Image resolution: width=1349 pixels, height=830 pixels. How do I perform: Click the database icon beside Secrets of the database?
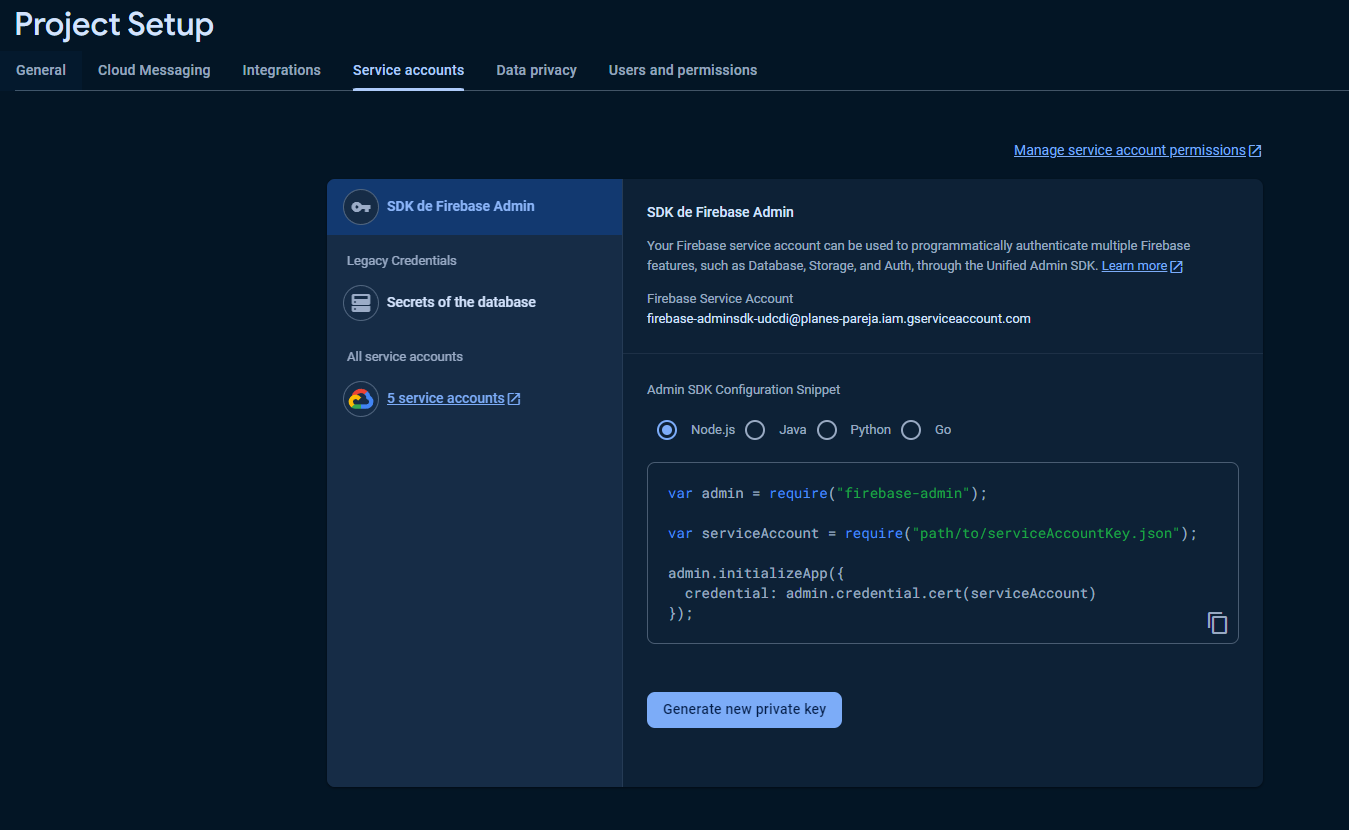tap(361, 303)
